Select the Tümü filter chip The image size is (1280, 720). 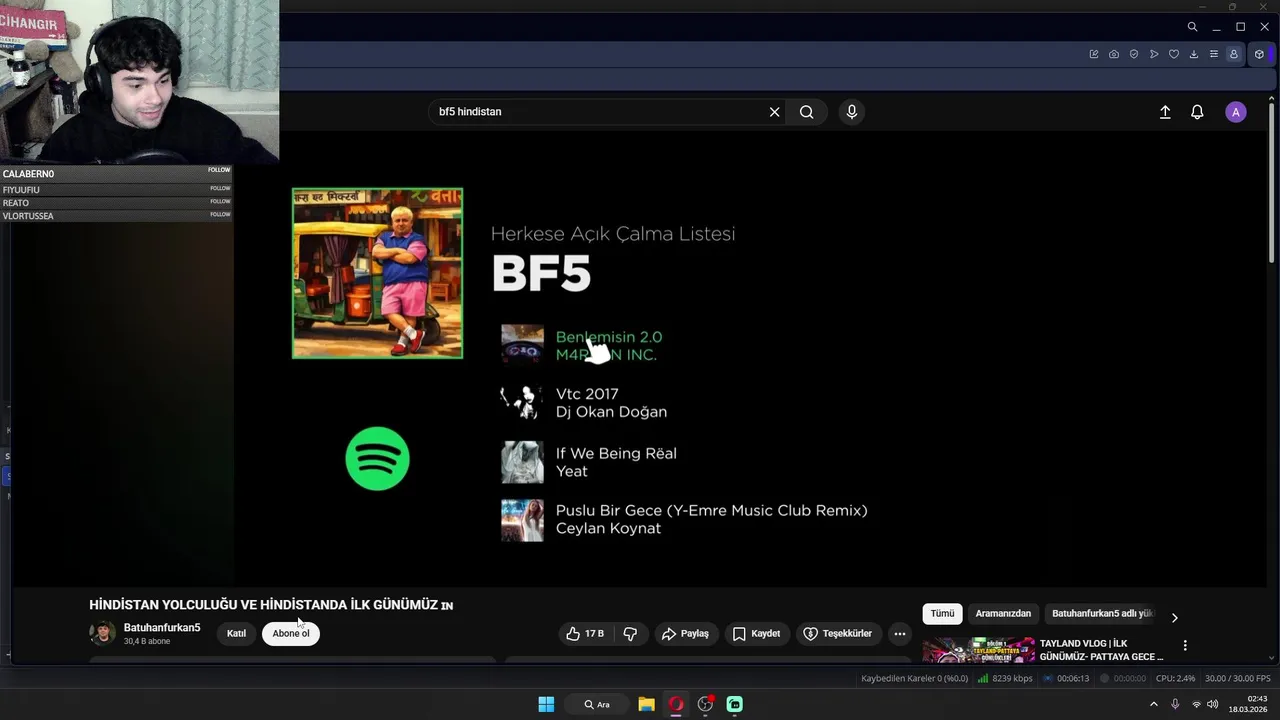(x=942, y=613)
